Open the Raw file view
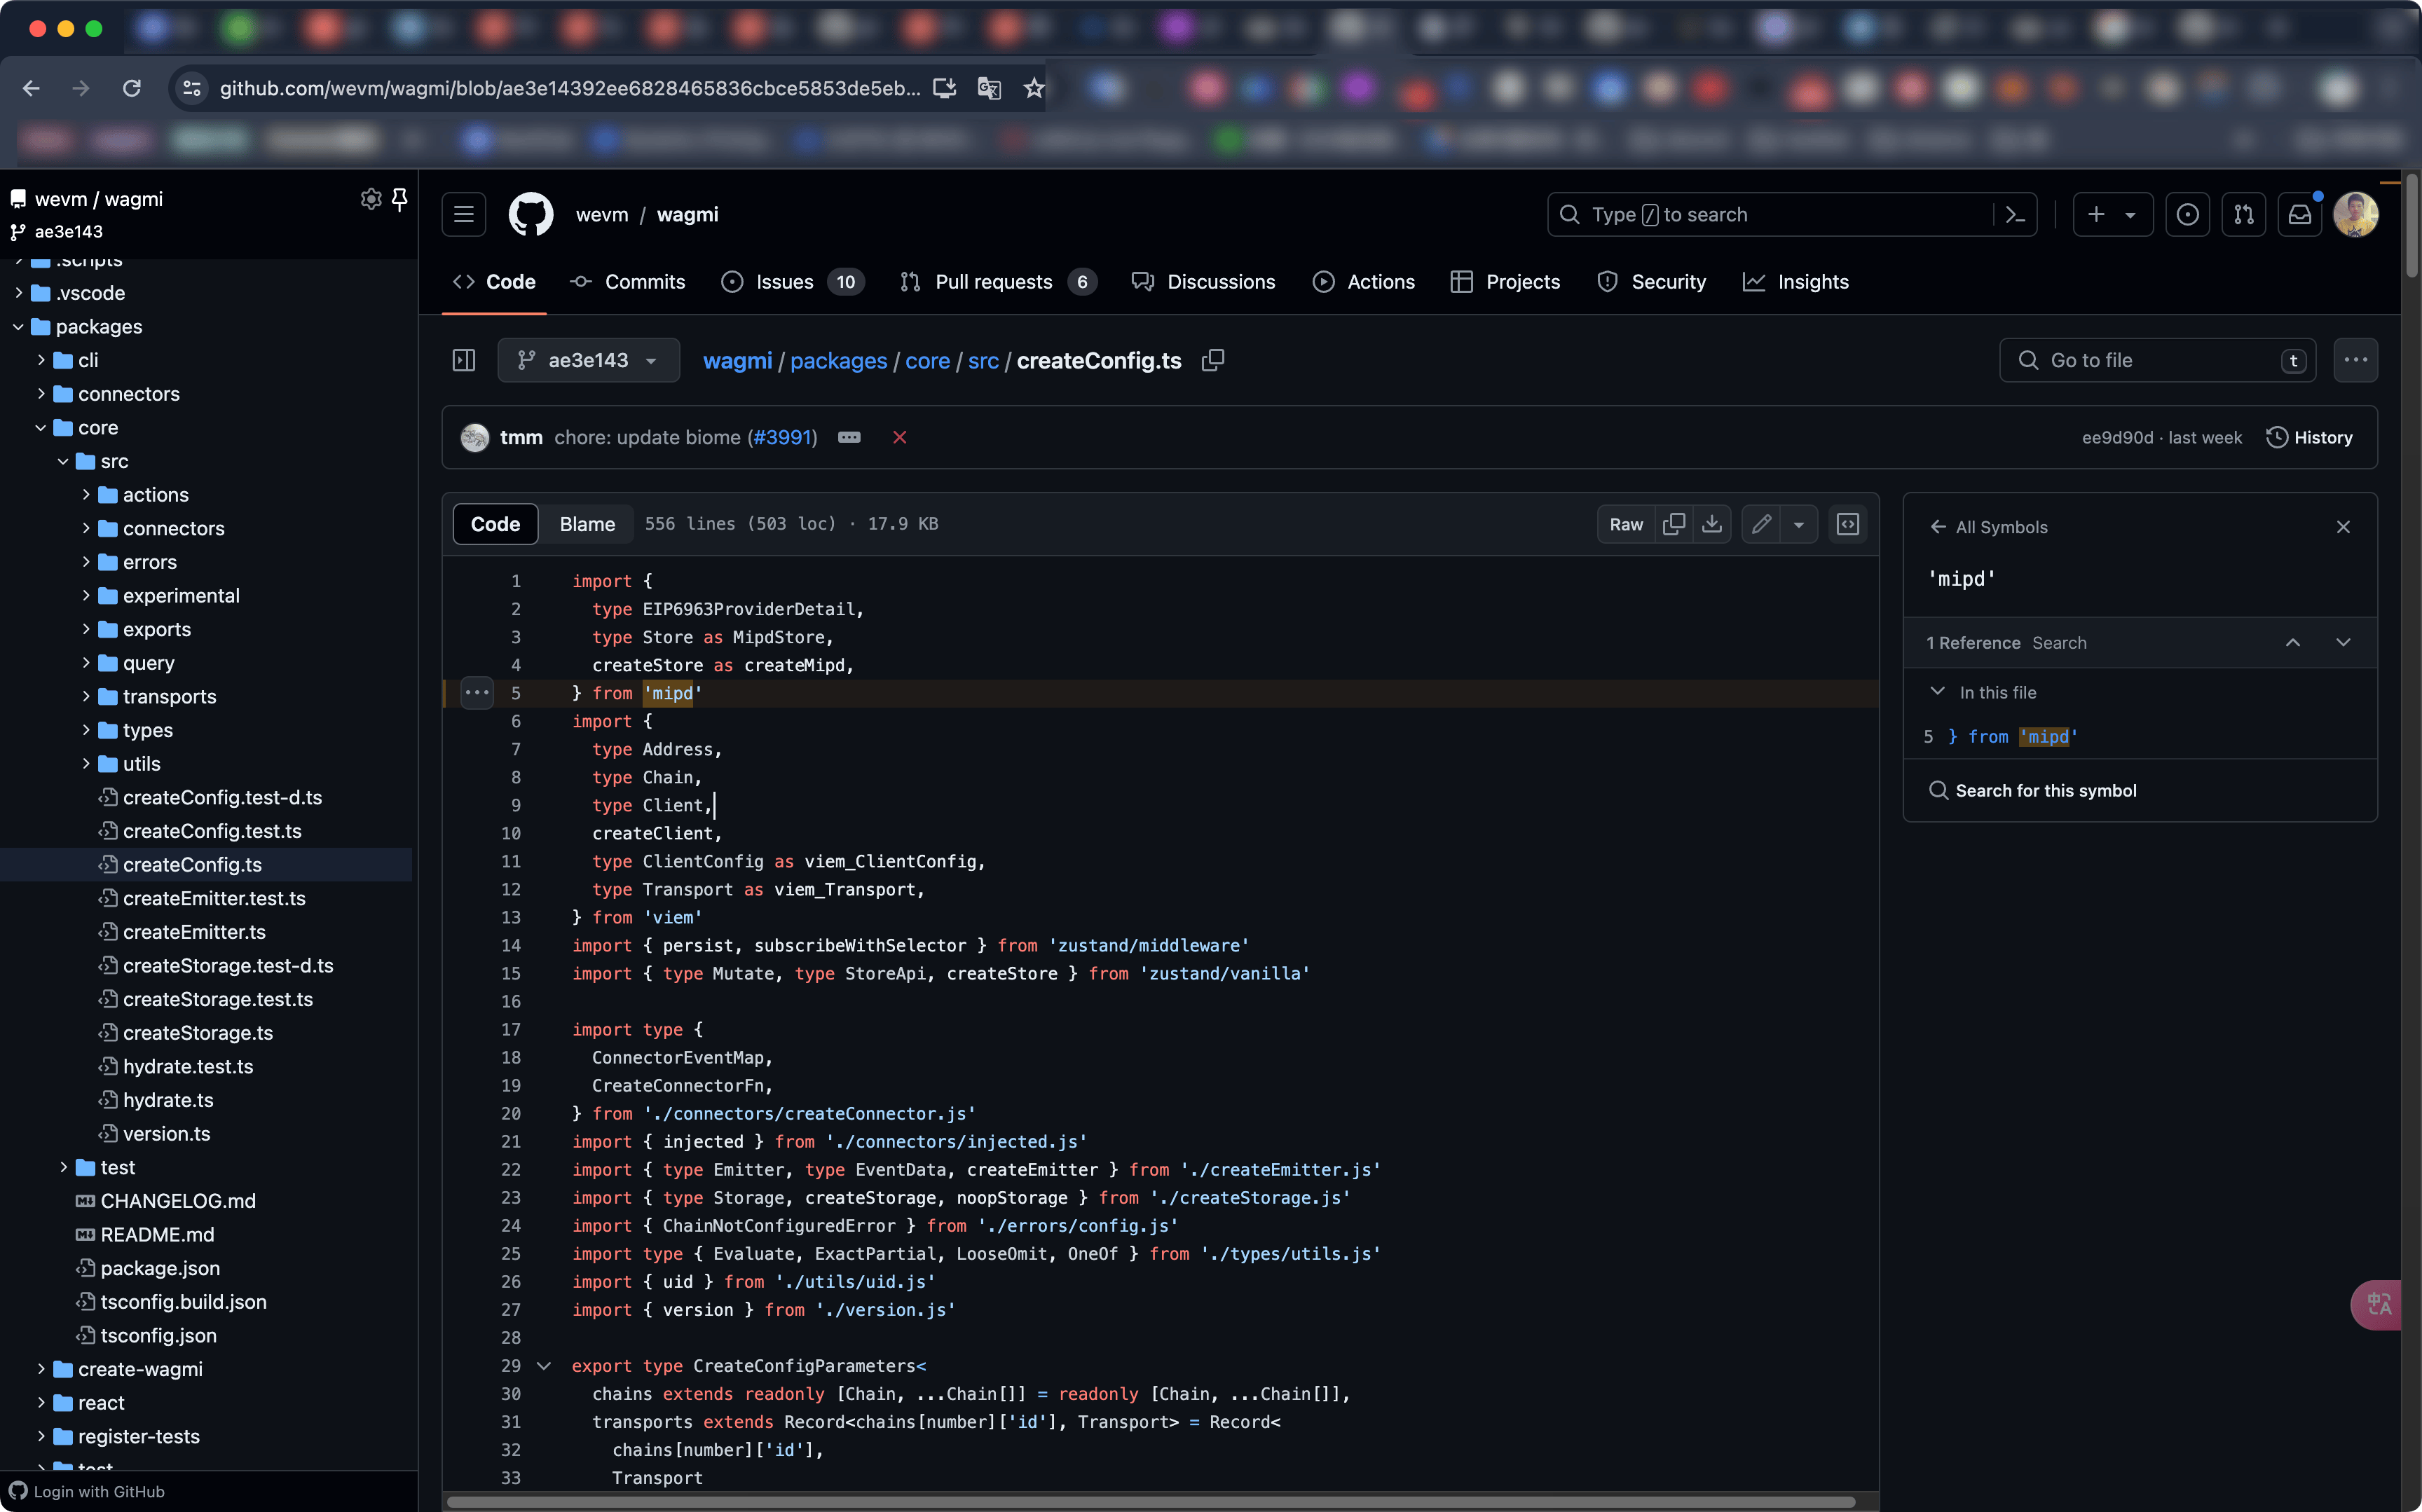The height and width of the screenshot is (1512, 2422). [1626, 524]
